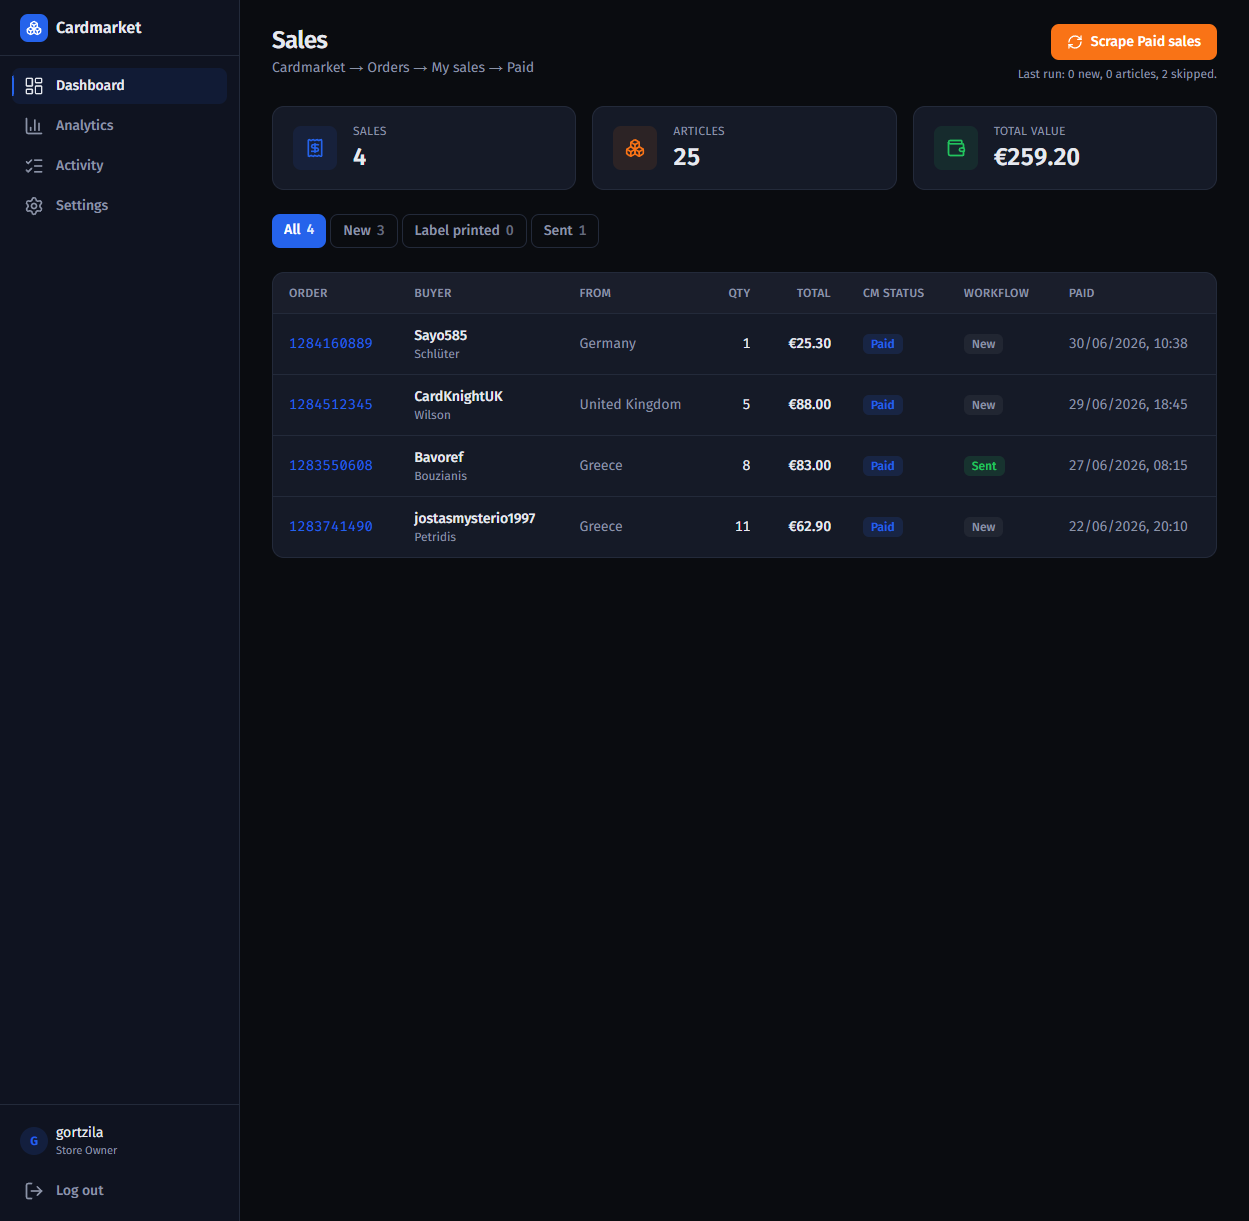The height and width of the screenshot is (1221, 1249).
Task: Click the gortzila avatar circle
Action: click(x=34, y=1141)
